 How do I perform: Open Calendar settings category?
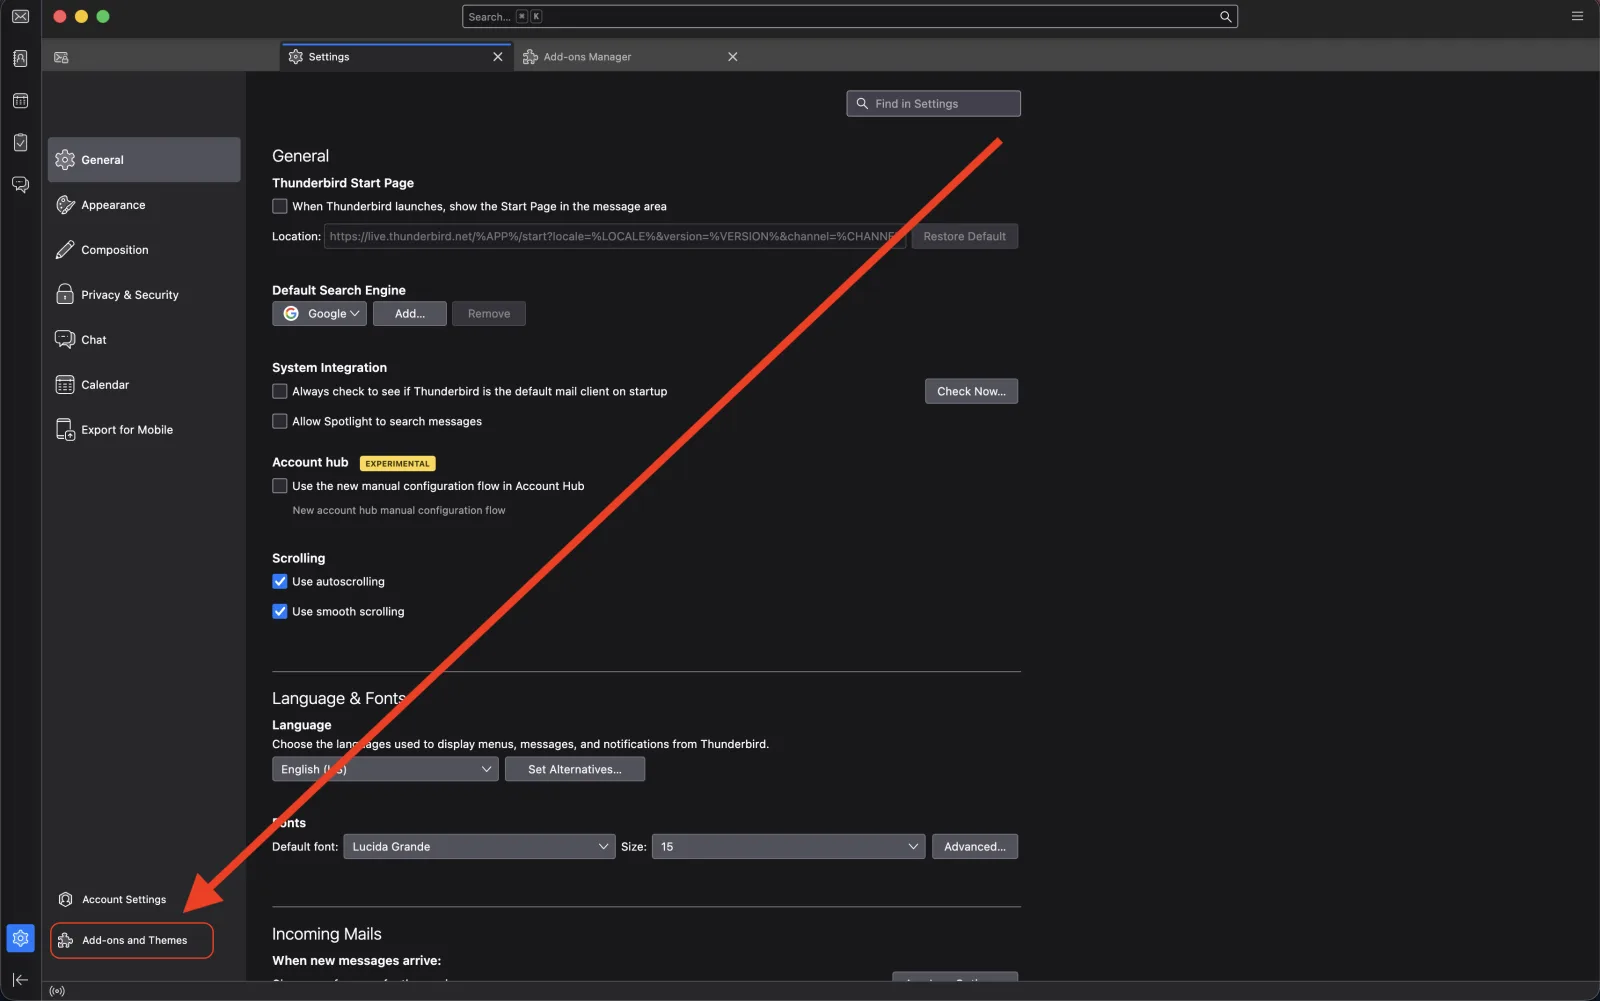click(x=144, y=385)
